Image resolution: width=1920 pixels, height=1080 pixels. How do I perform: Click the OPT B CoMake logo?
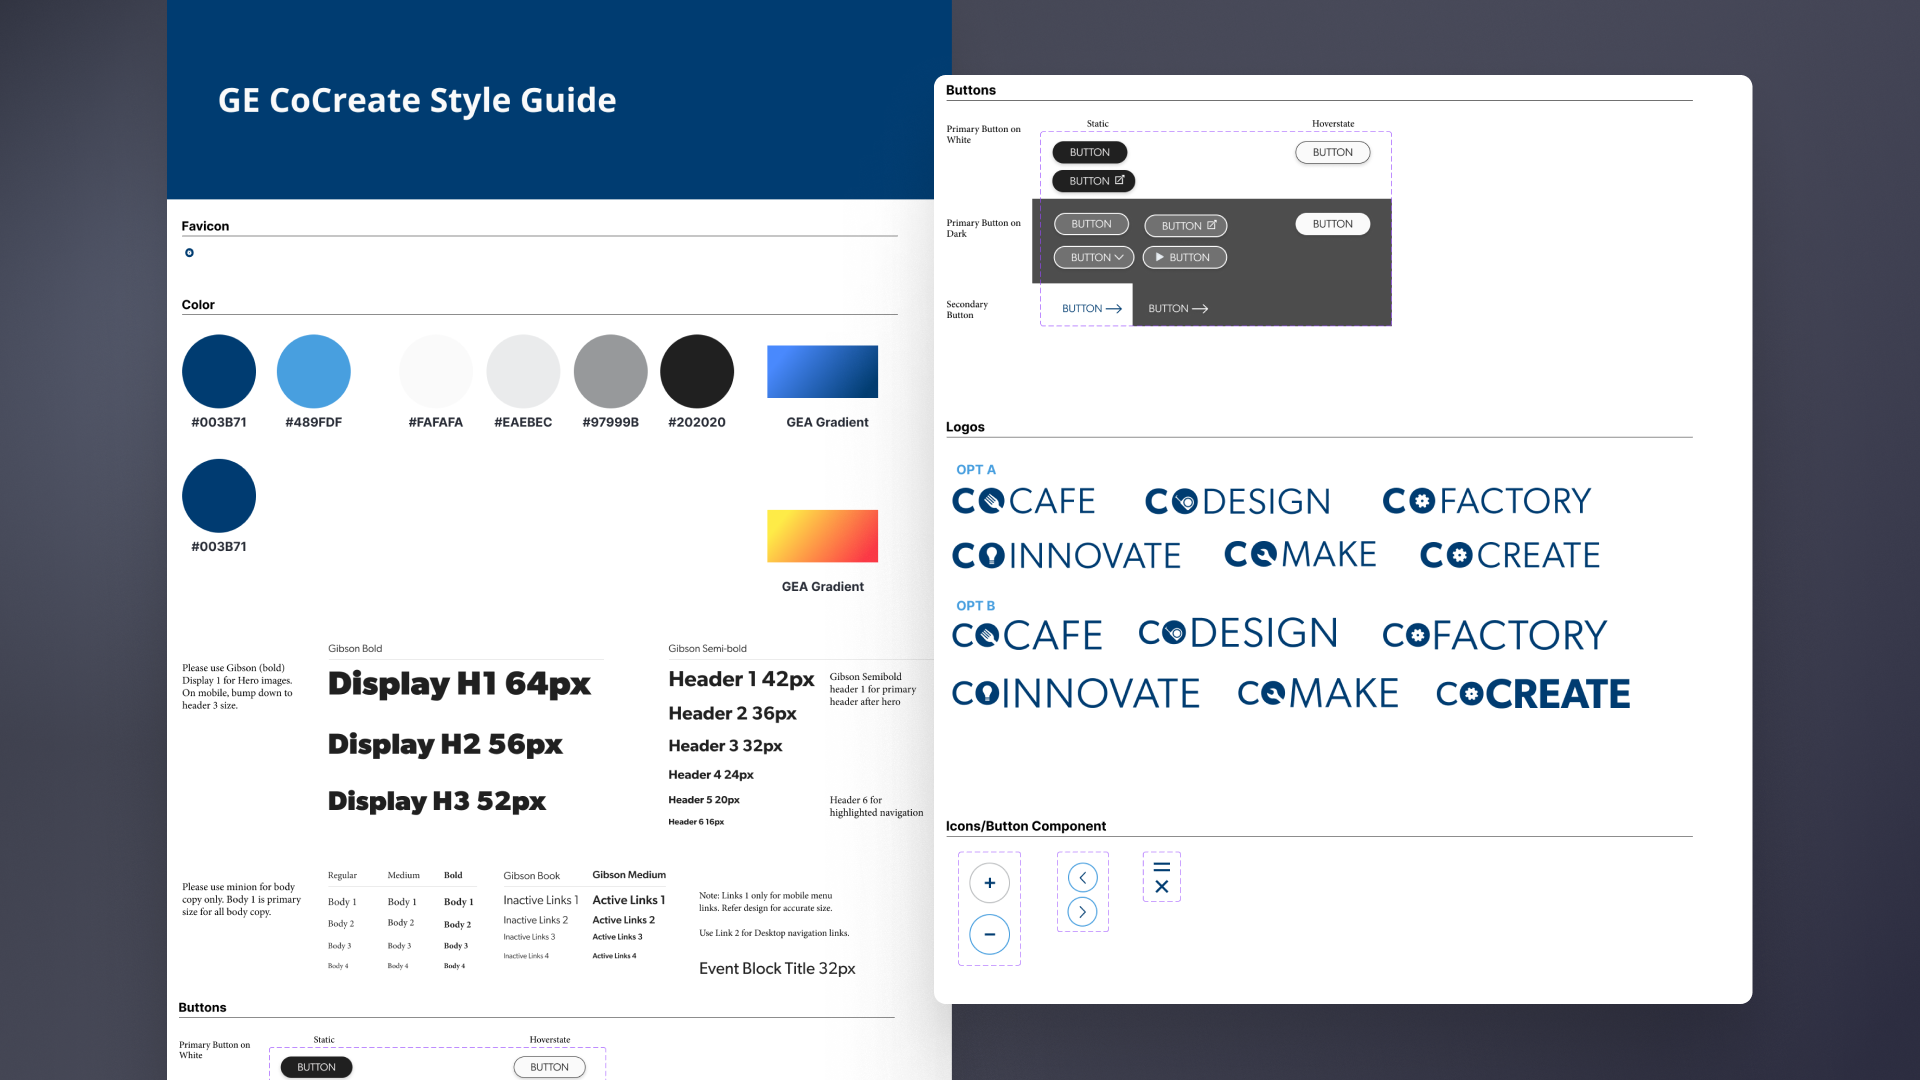(1318, 693)
